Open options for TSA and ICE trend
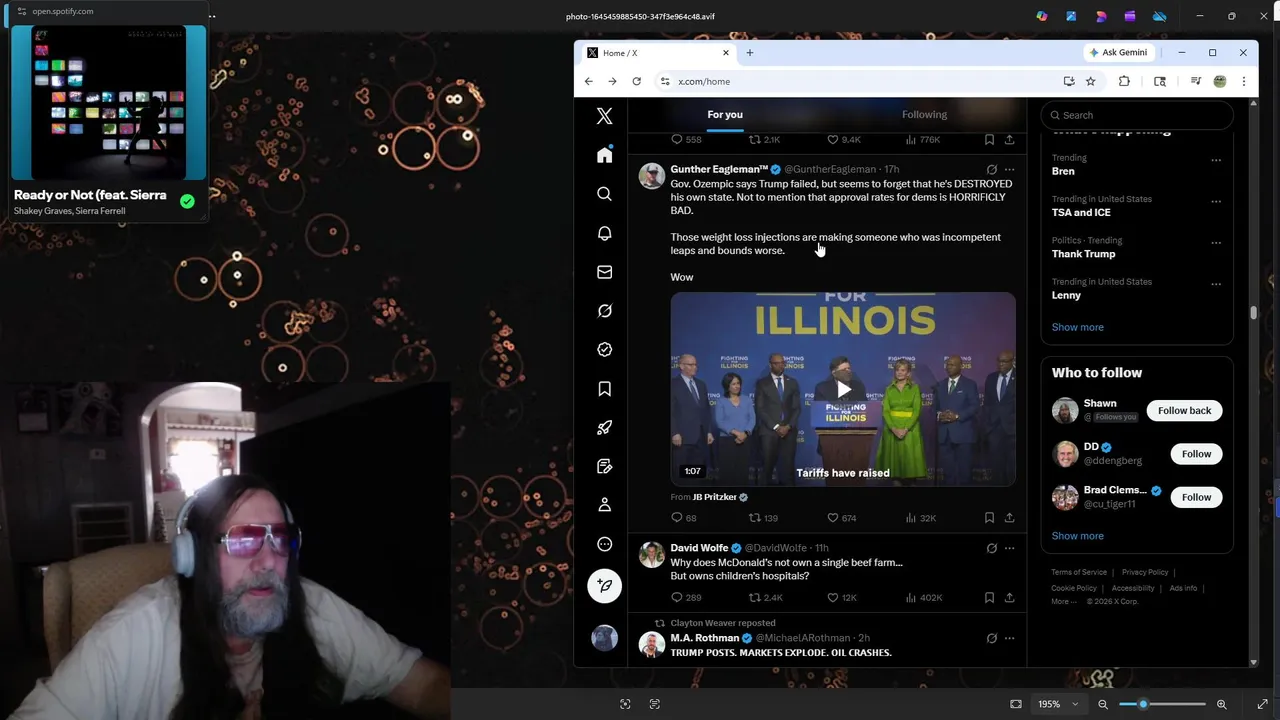Screen dimensions: 1280x720 coord(1216,201)
